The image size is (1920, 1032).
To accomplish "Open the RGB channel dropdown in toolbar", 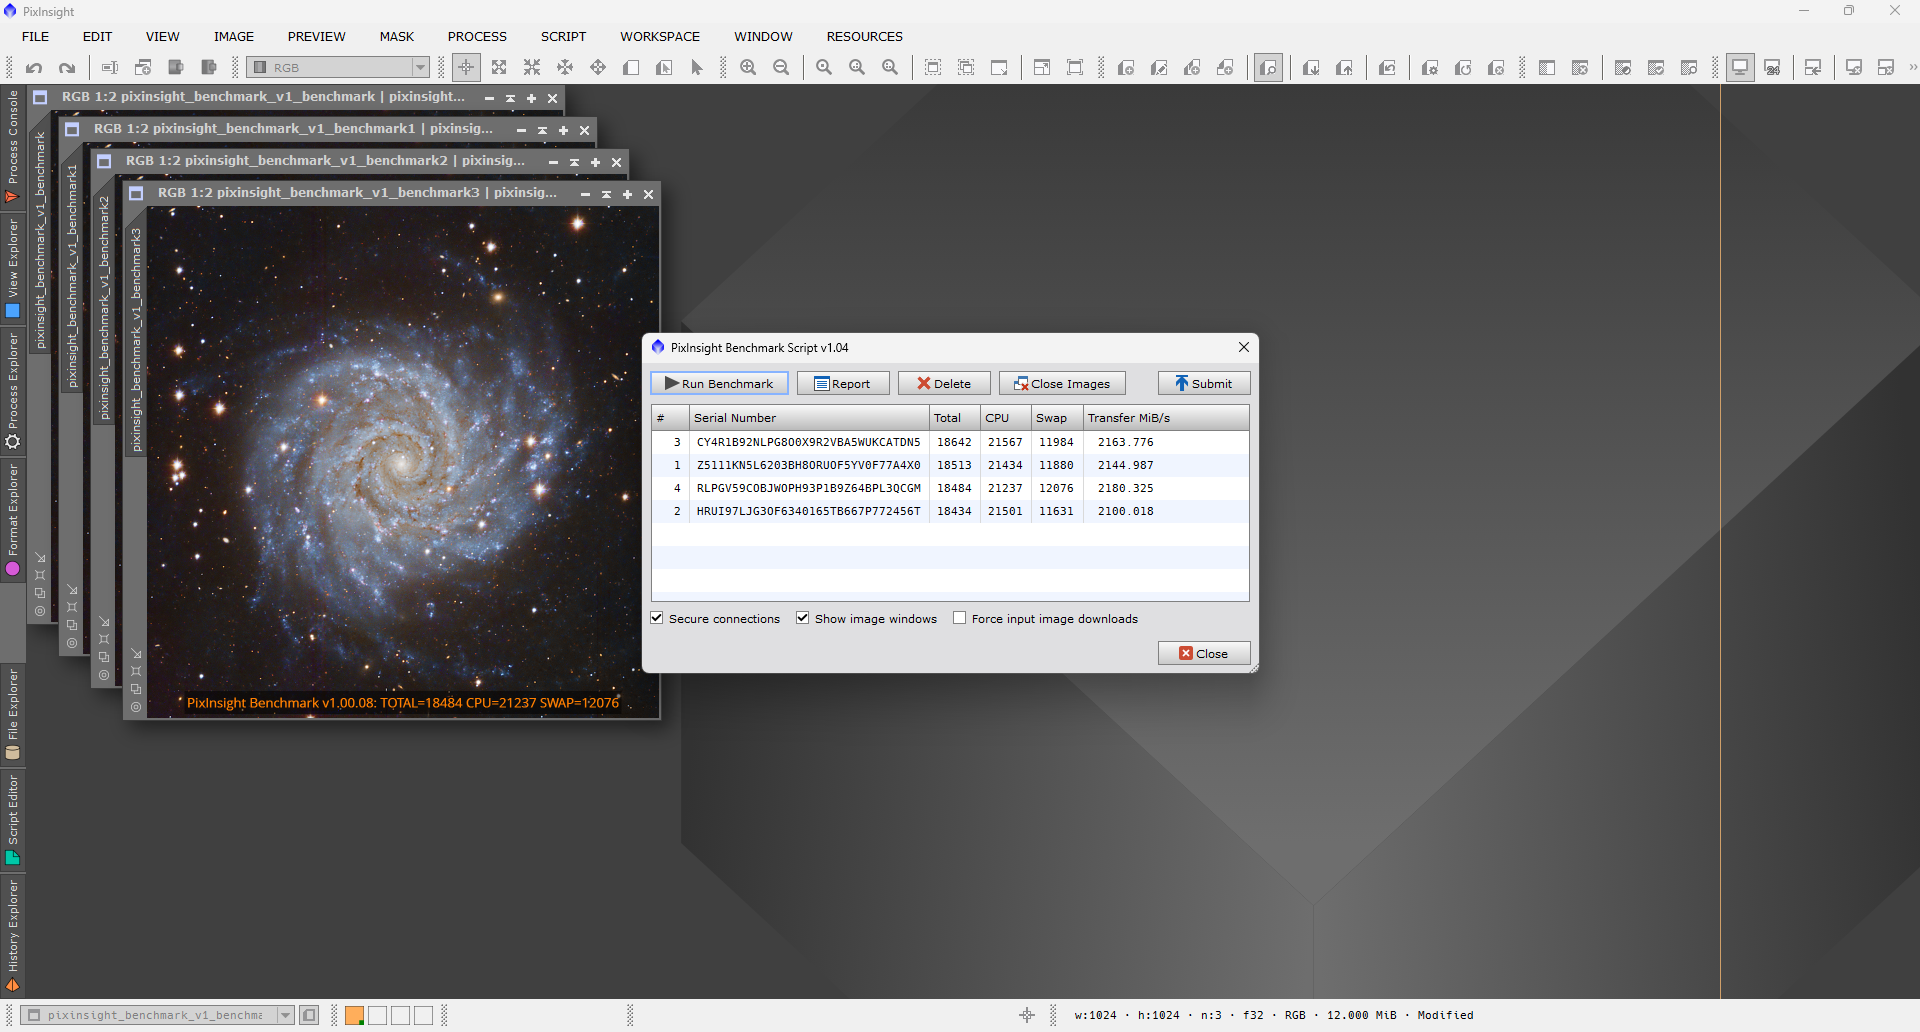I will pos(339,68).
